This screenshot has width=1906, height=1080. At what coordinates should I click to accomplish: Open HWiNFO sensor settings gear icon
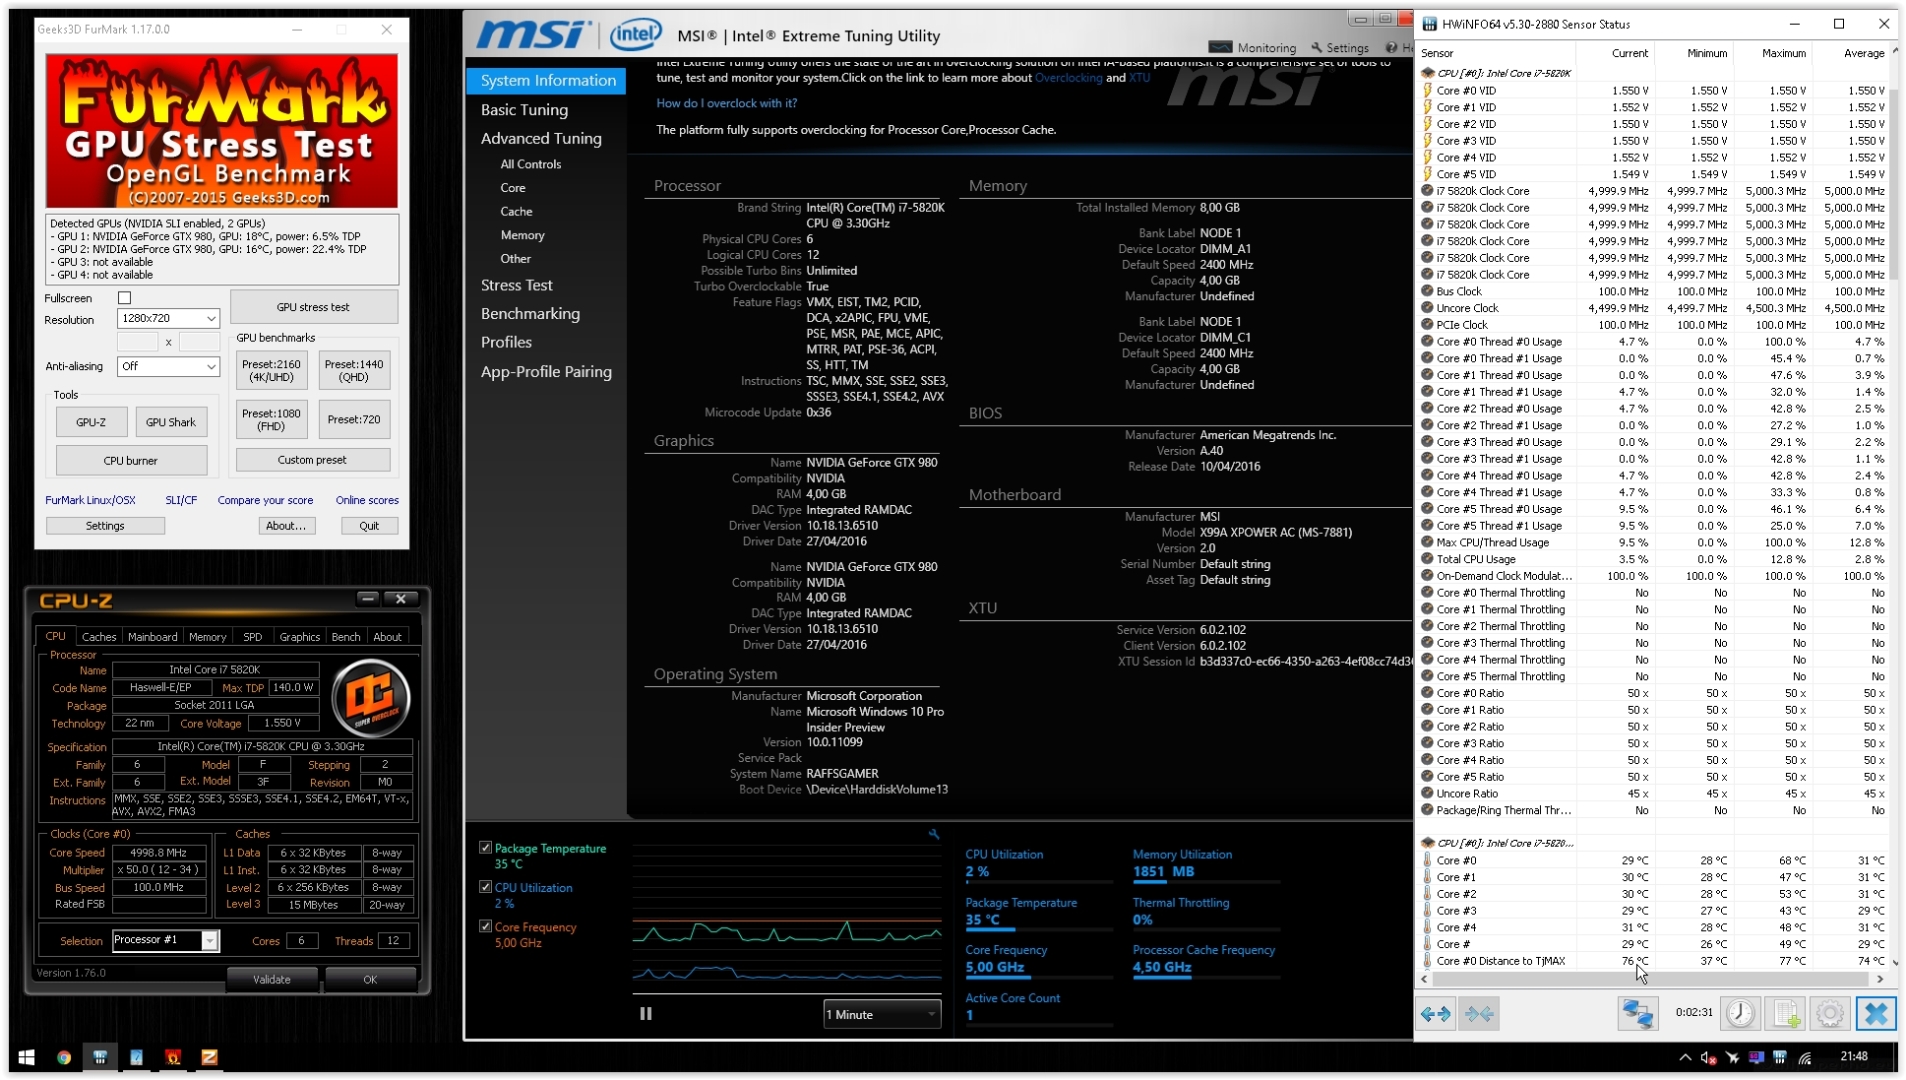point(1830,1014)
